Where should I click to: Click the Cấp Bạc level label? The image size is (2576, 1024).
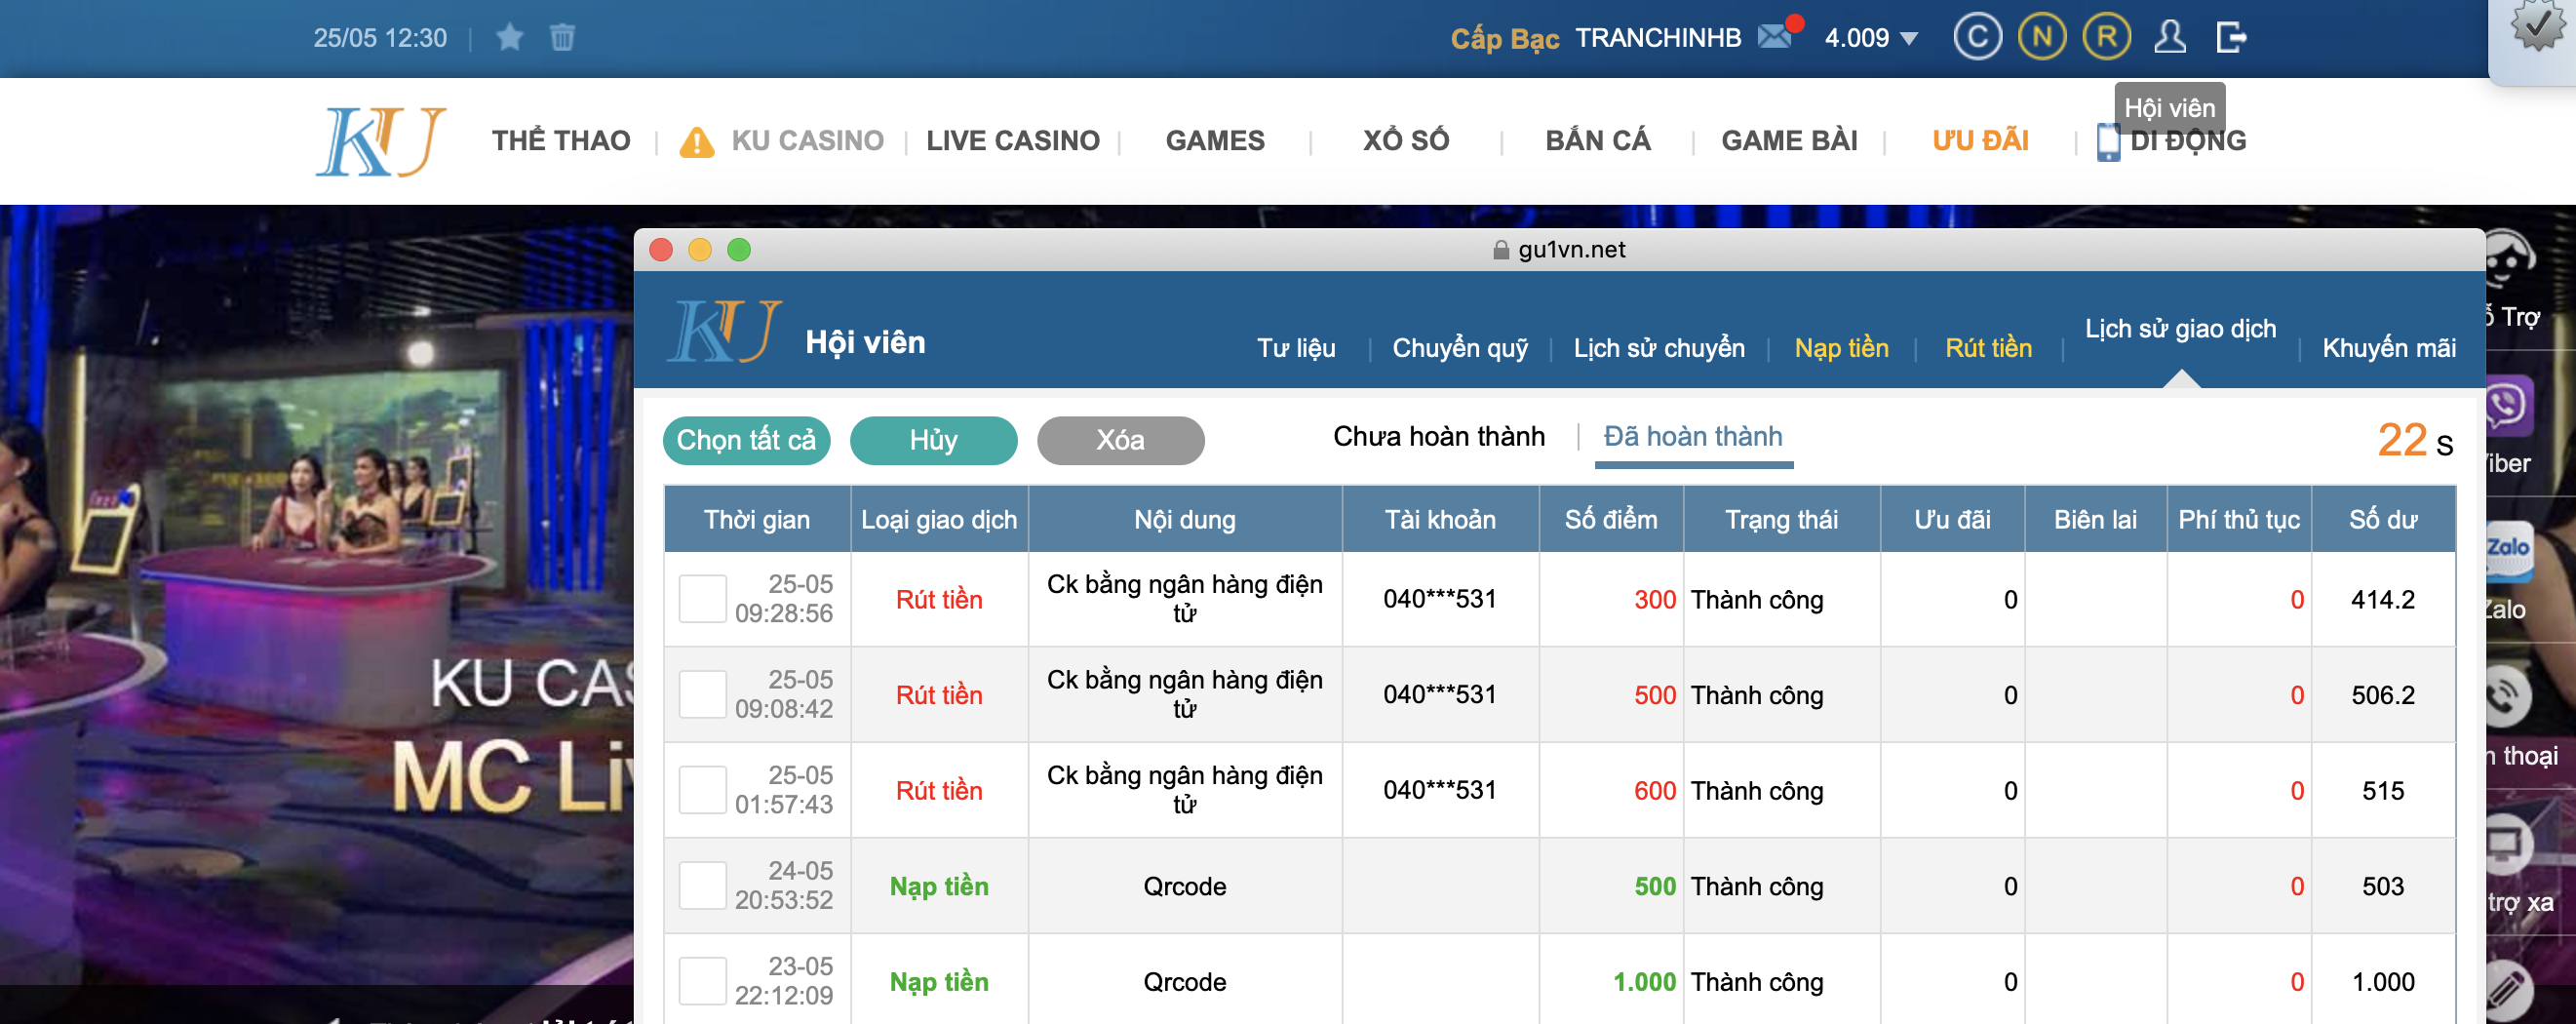click(1505, 39)
